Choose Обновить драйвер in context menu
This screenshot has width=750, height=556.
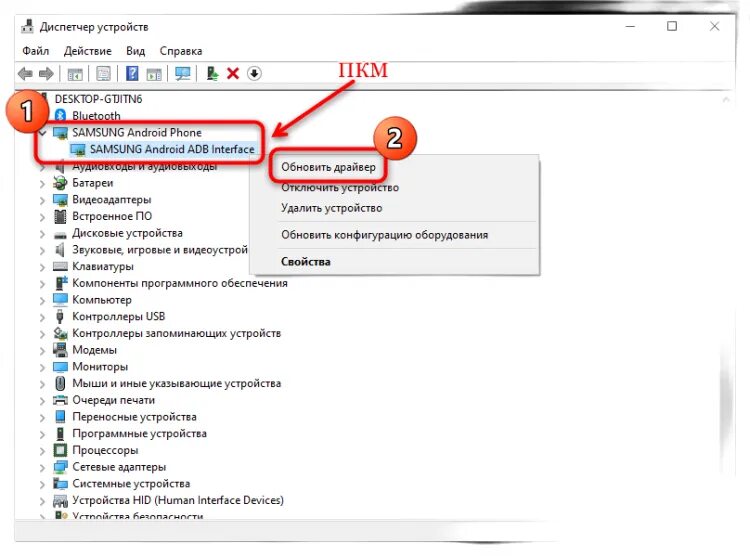pyautogui.click(x=328, y=167)
